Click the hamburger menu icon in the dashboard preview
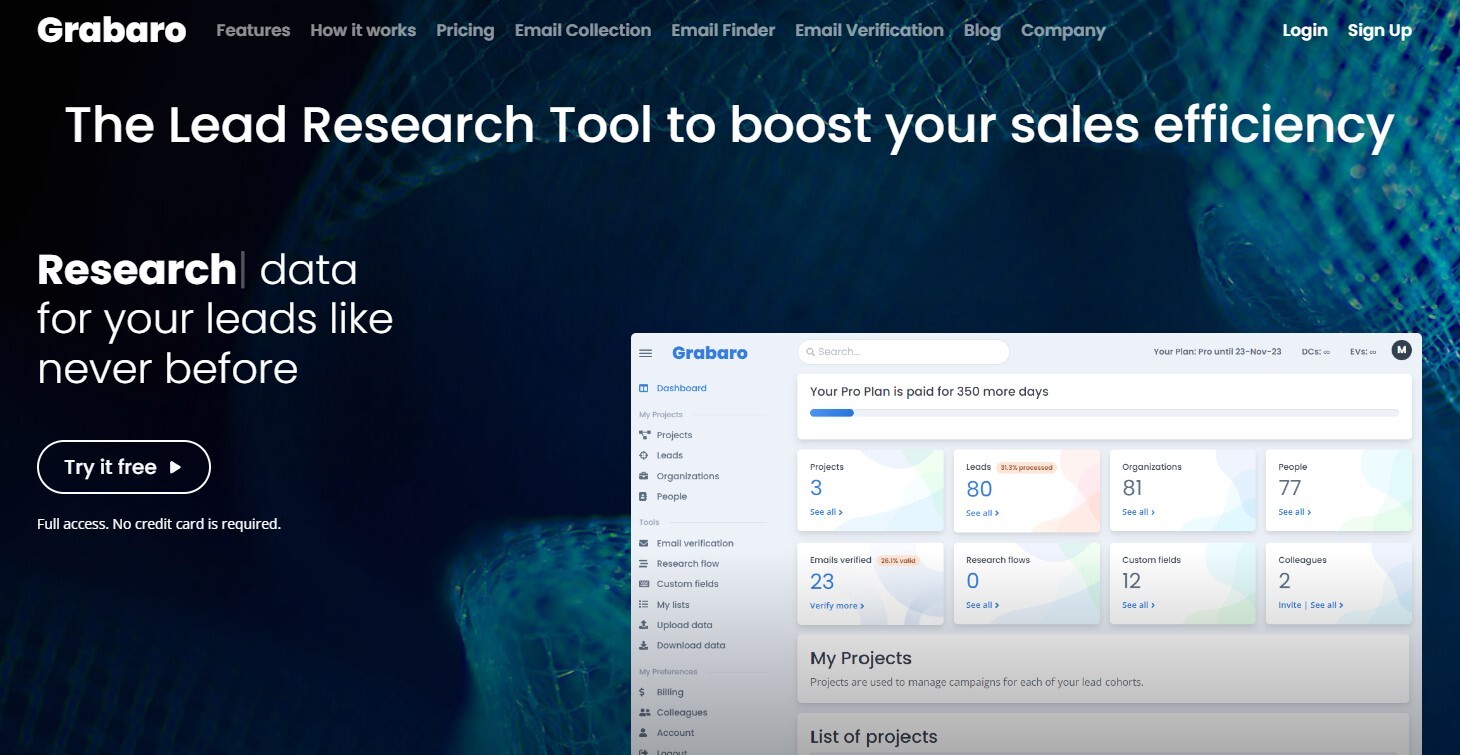The image size is (1460, 755). (x=646, y=353)
